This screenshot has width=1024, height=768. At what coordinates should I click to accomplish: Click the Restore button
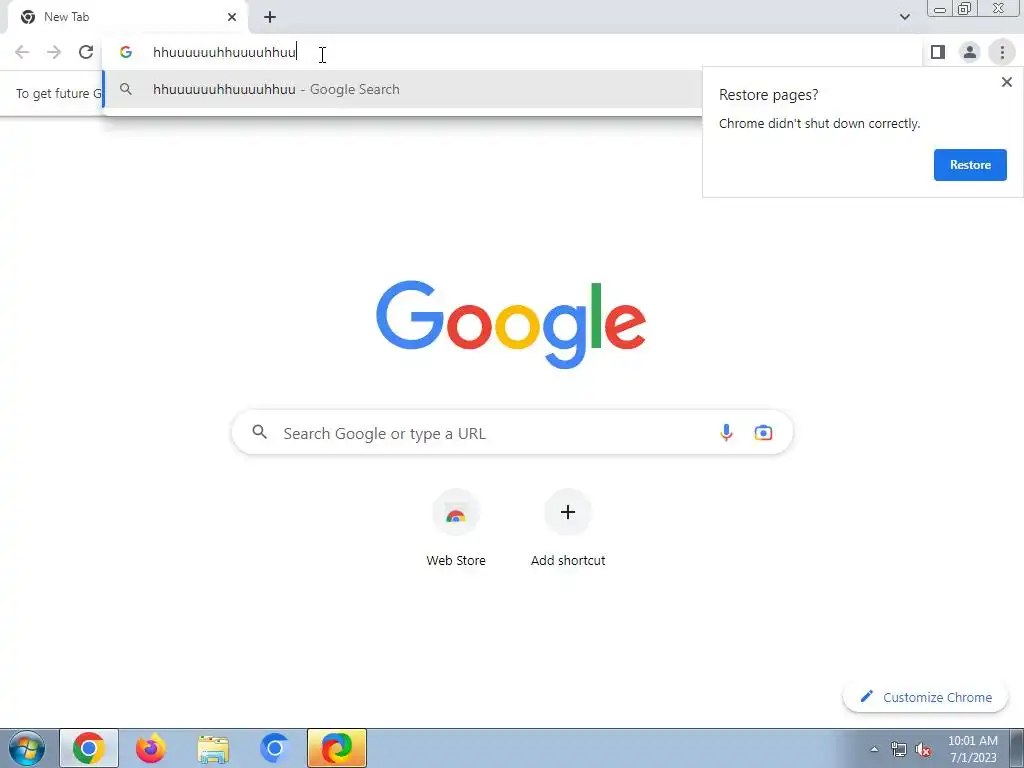pos(970,165)
